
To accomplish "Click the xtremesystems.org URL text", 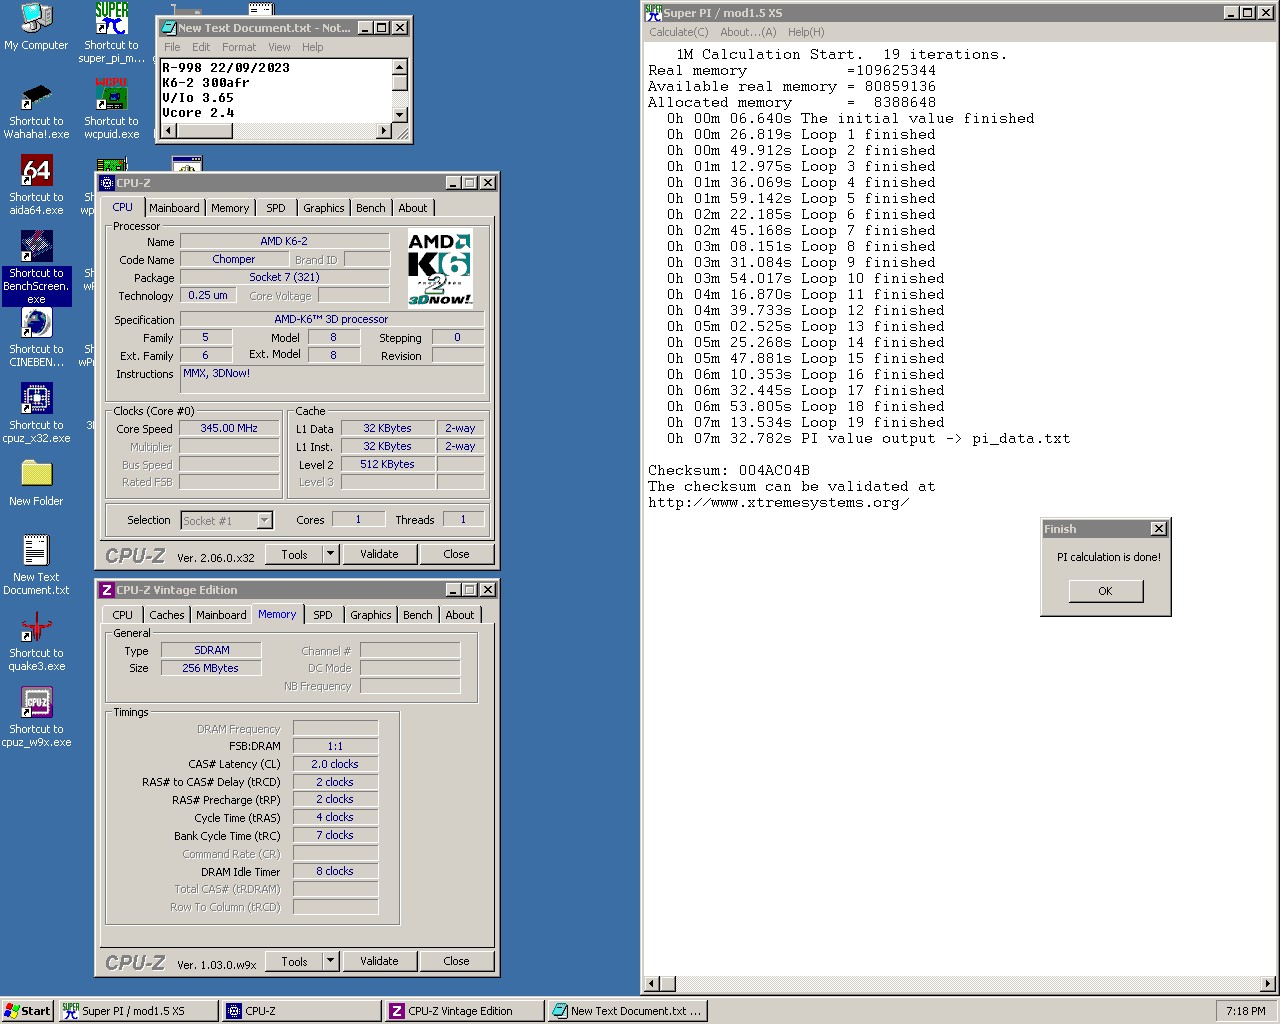I will 779,502.
